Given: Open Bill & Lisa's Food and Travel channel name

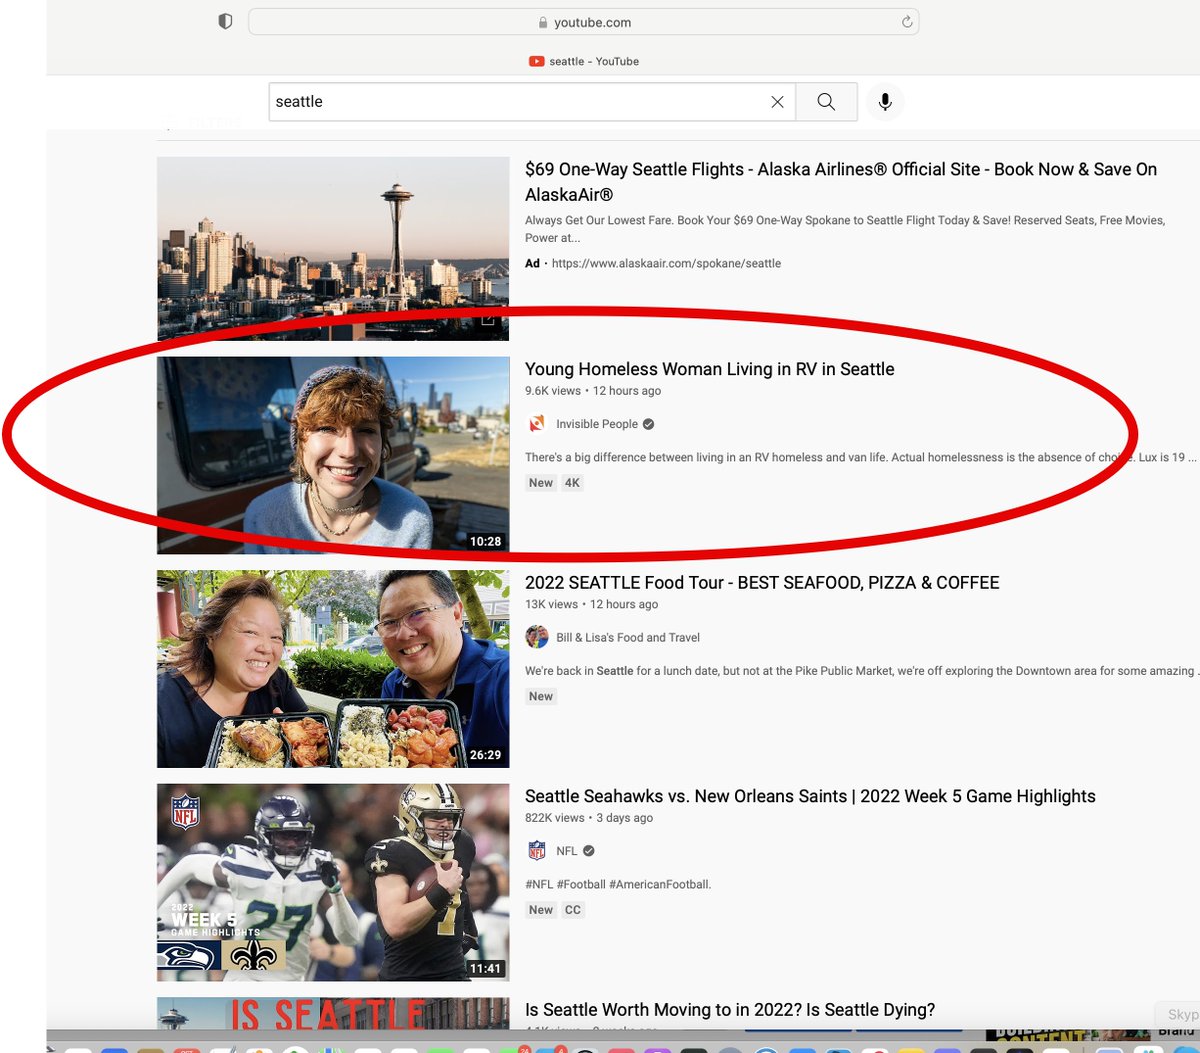Looking at the screenshot, I should point(628,638).
